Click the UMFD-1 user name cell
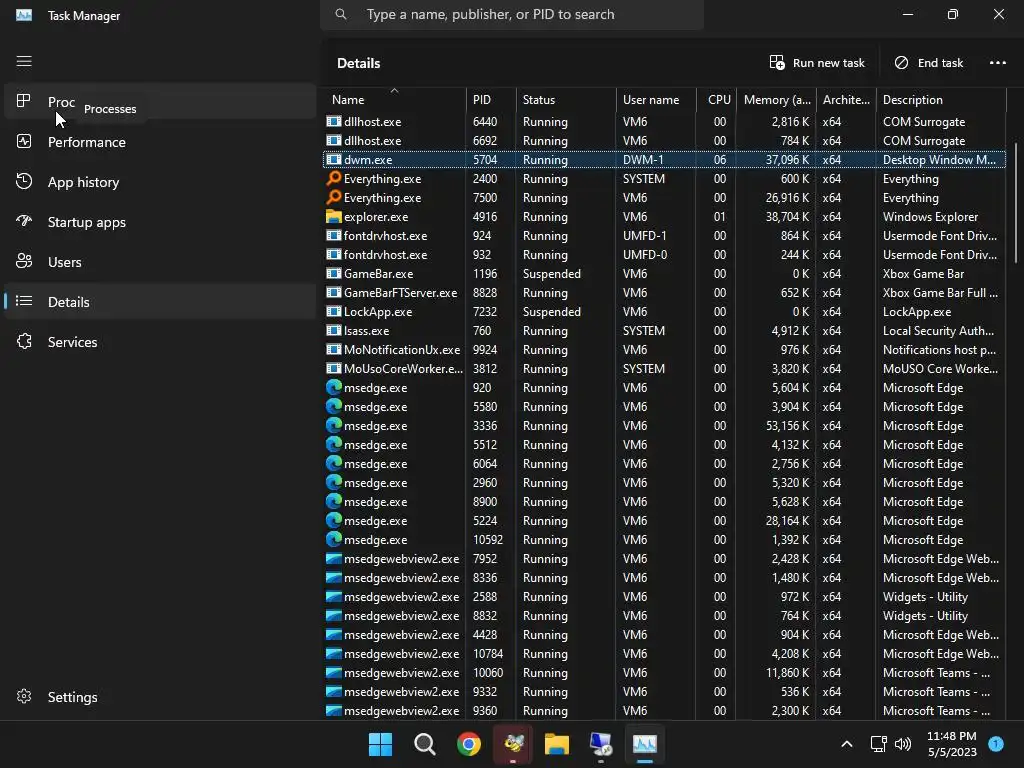The height and width of the screenshot is (768, 1024). (644, 236)
